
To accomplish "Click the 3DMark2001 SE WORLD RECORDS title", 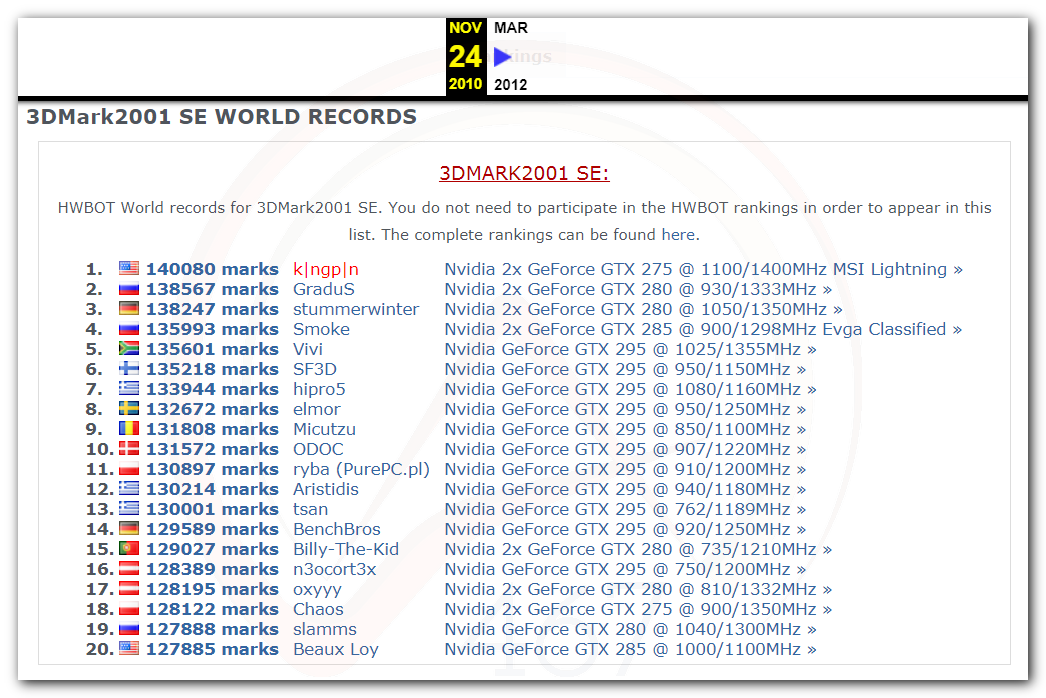I will [221, 117].
